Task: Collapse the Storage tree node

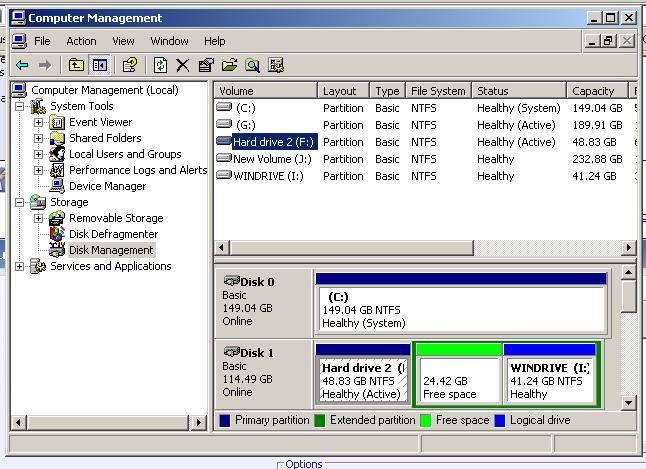Action: [19, 202]
